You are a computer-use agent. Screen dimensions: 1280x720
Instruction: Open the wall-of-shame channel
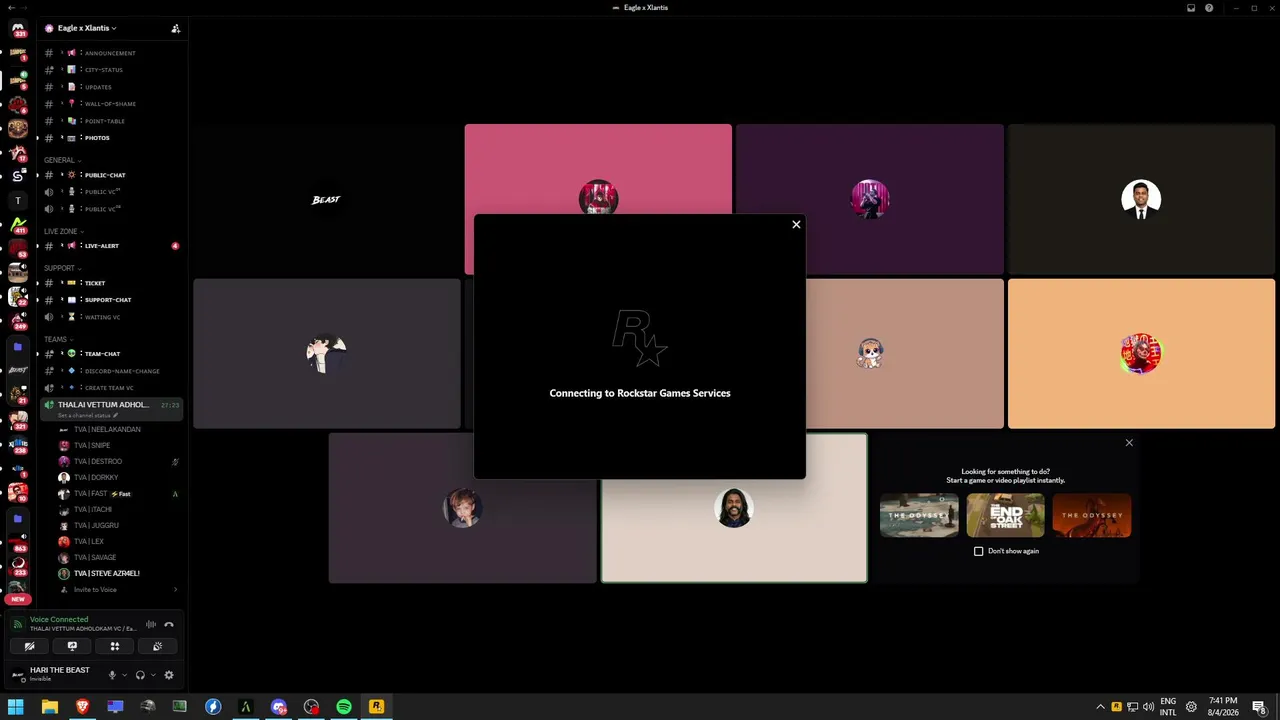coord(111,104)
